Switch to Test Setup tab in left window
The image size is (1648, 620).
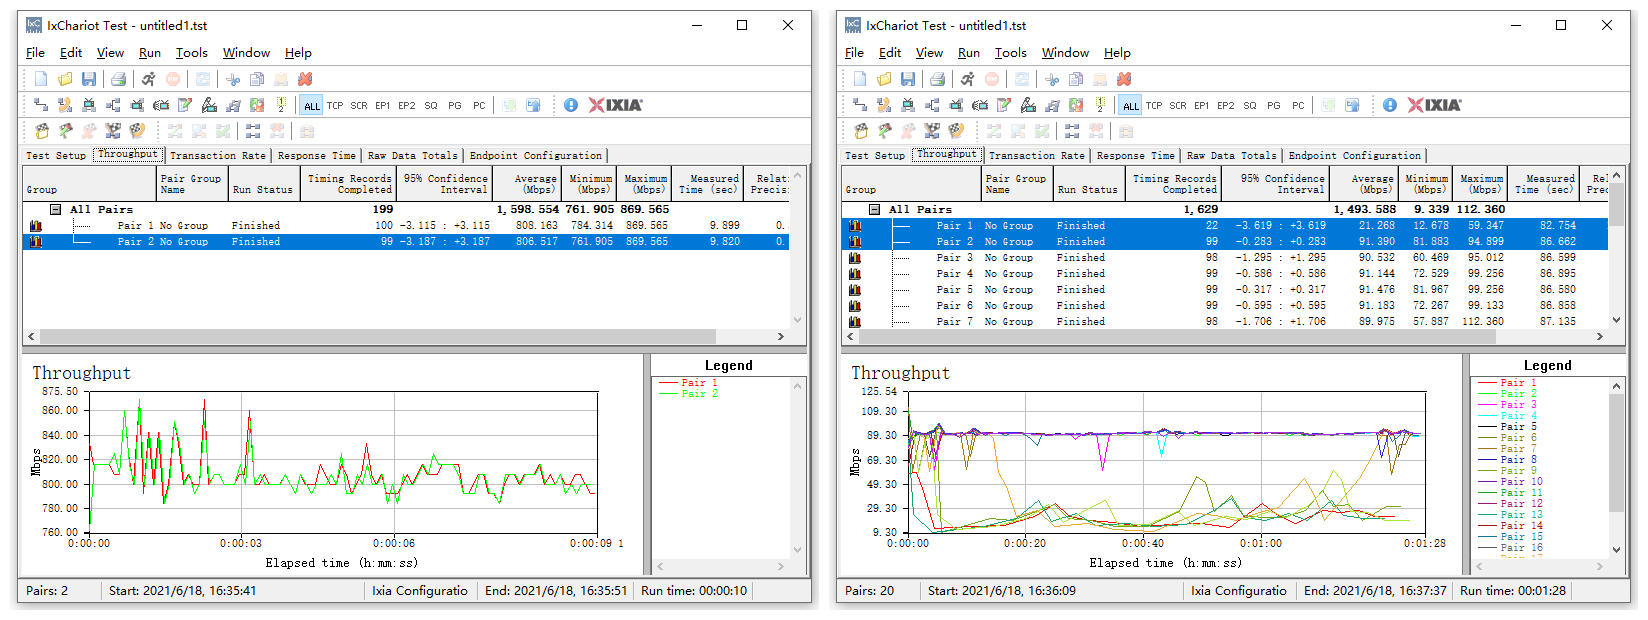[x=56, y=156]
